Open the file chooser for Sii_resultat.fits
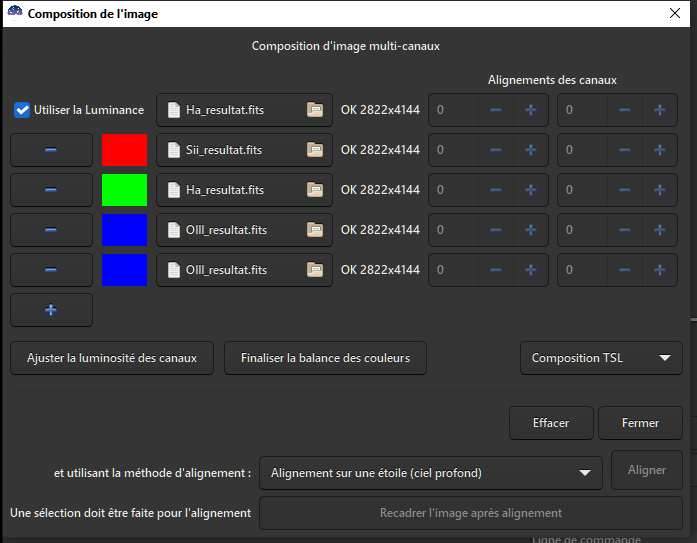This screenshot has height=543, width=697. [x=244, y=150]
